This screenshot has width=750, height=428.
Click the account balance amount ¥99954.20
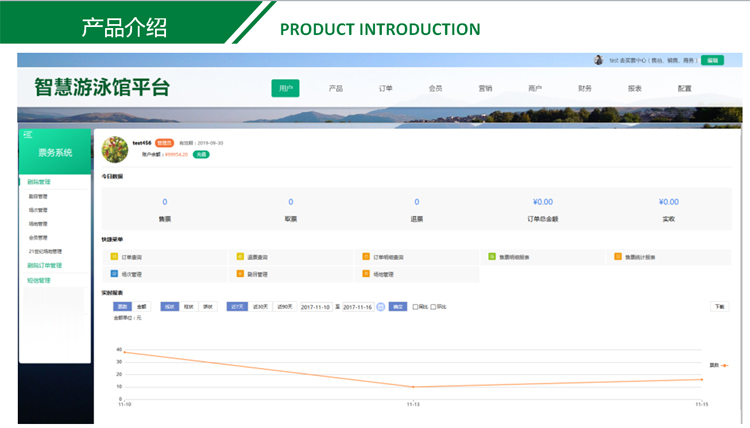click(176, 154)
